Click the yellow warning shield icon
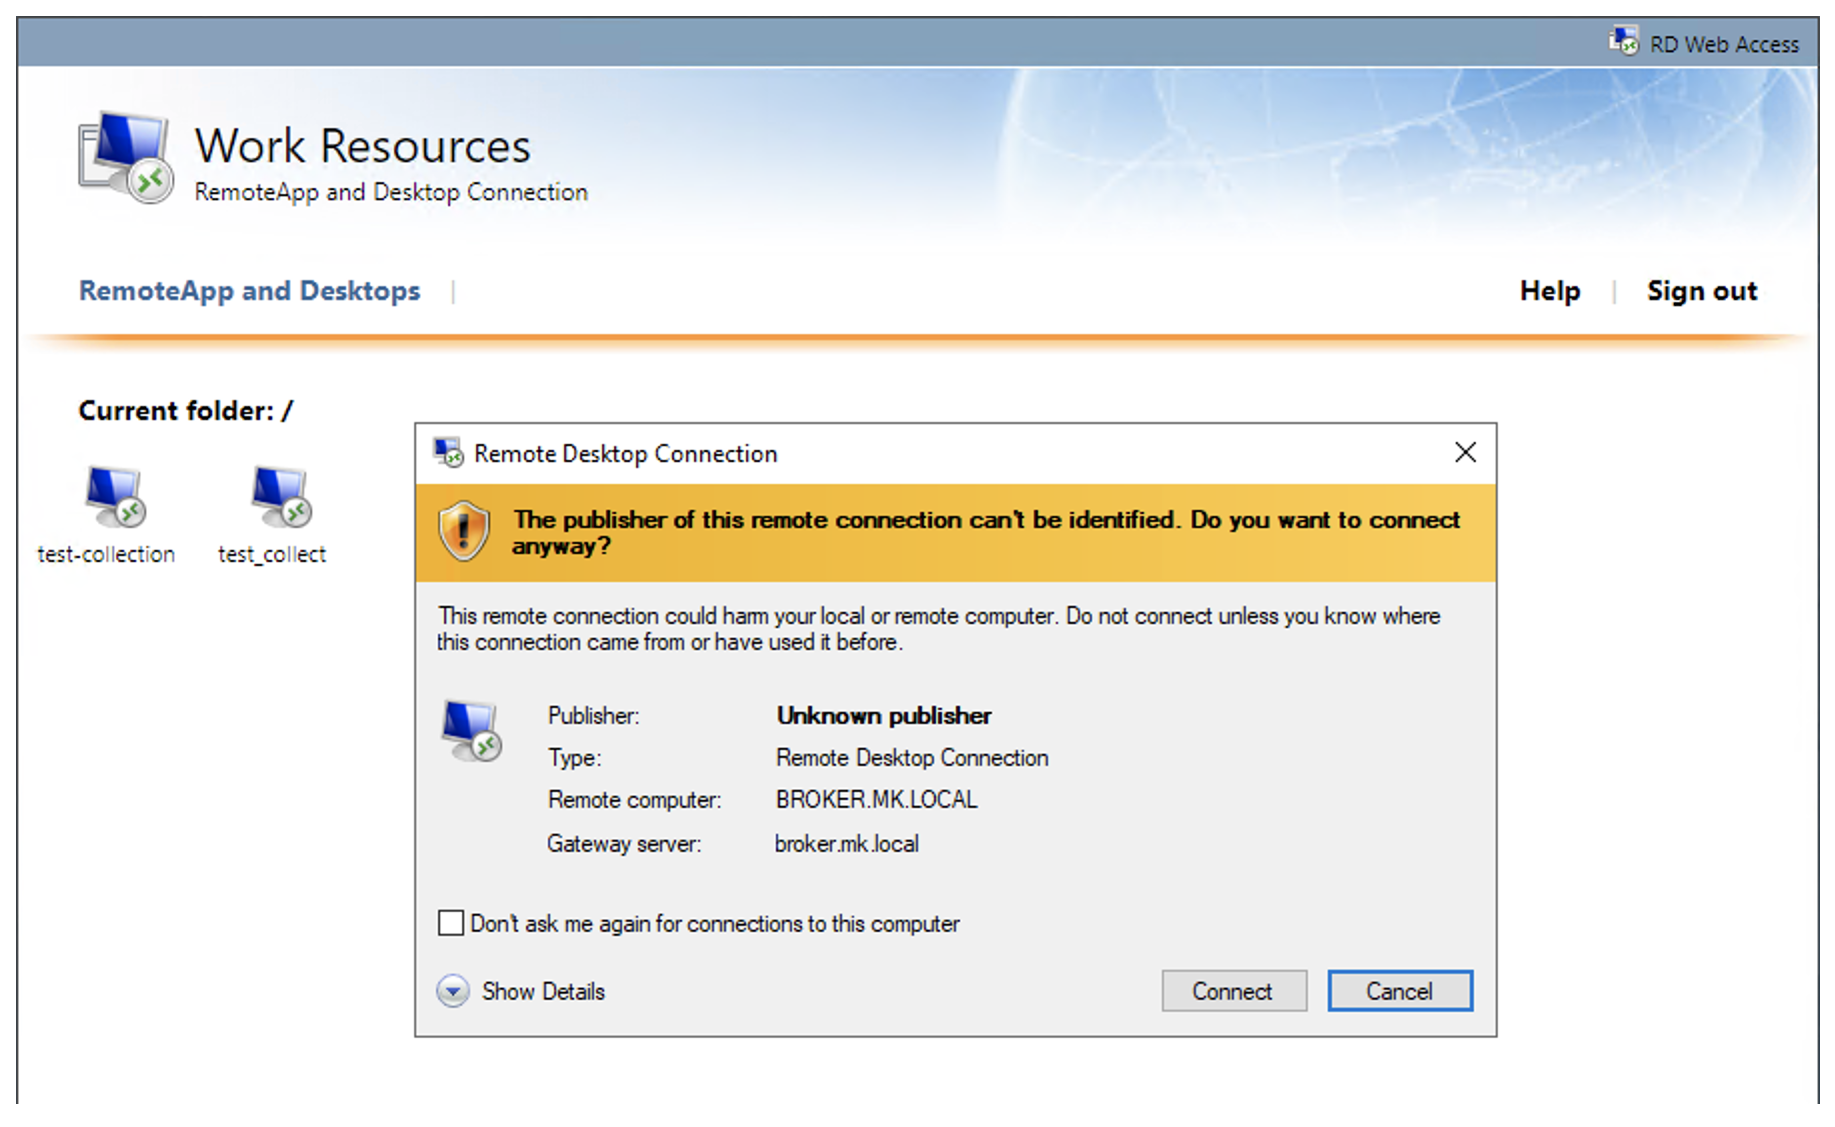The height and width of the screenshot is (1127, 1835). click(464, 531)
